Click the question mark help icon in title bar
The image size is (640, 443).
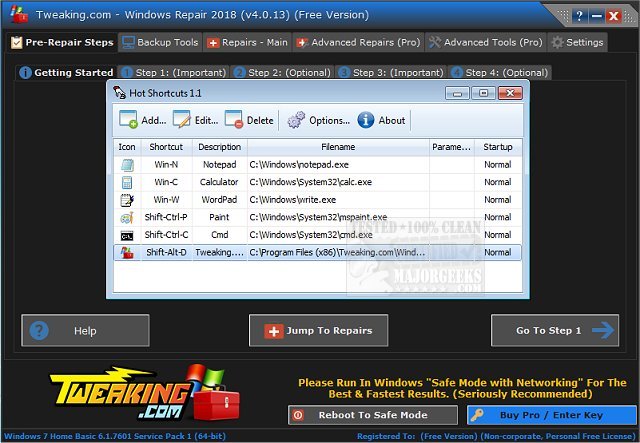coord(579,16)
